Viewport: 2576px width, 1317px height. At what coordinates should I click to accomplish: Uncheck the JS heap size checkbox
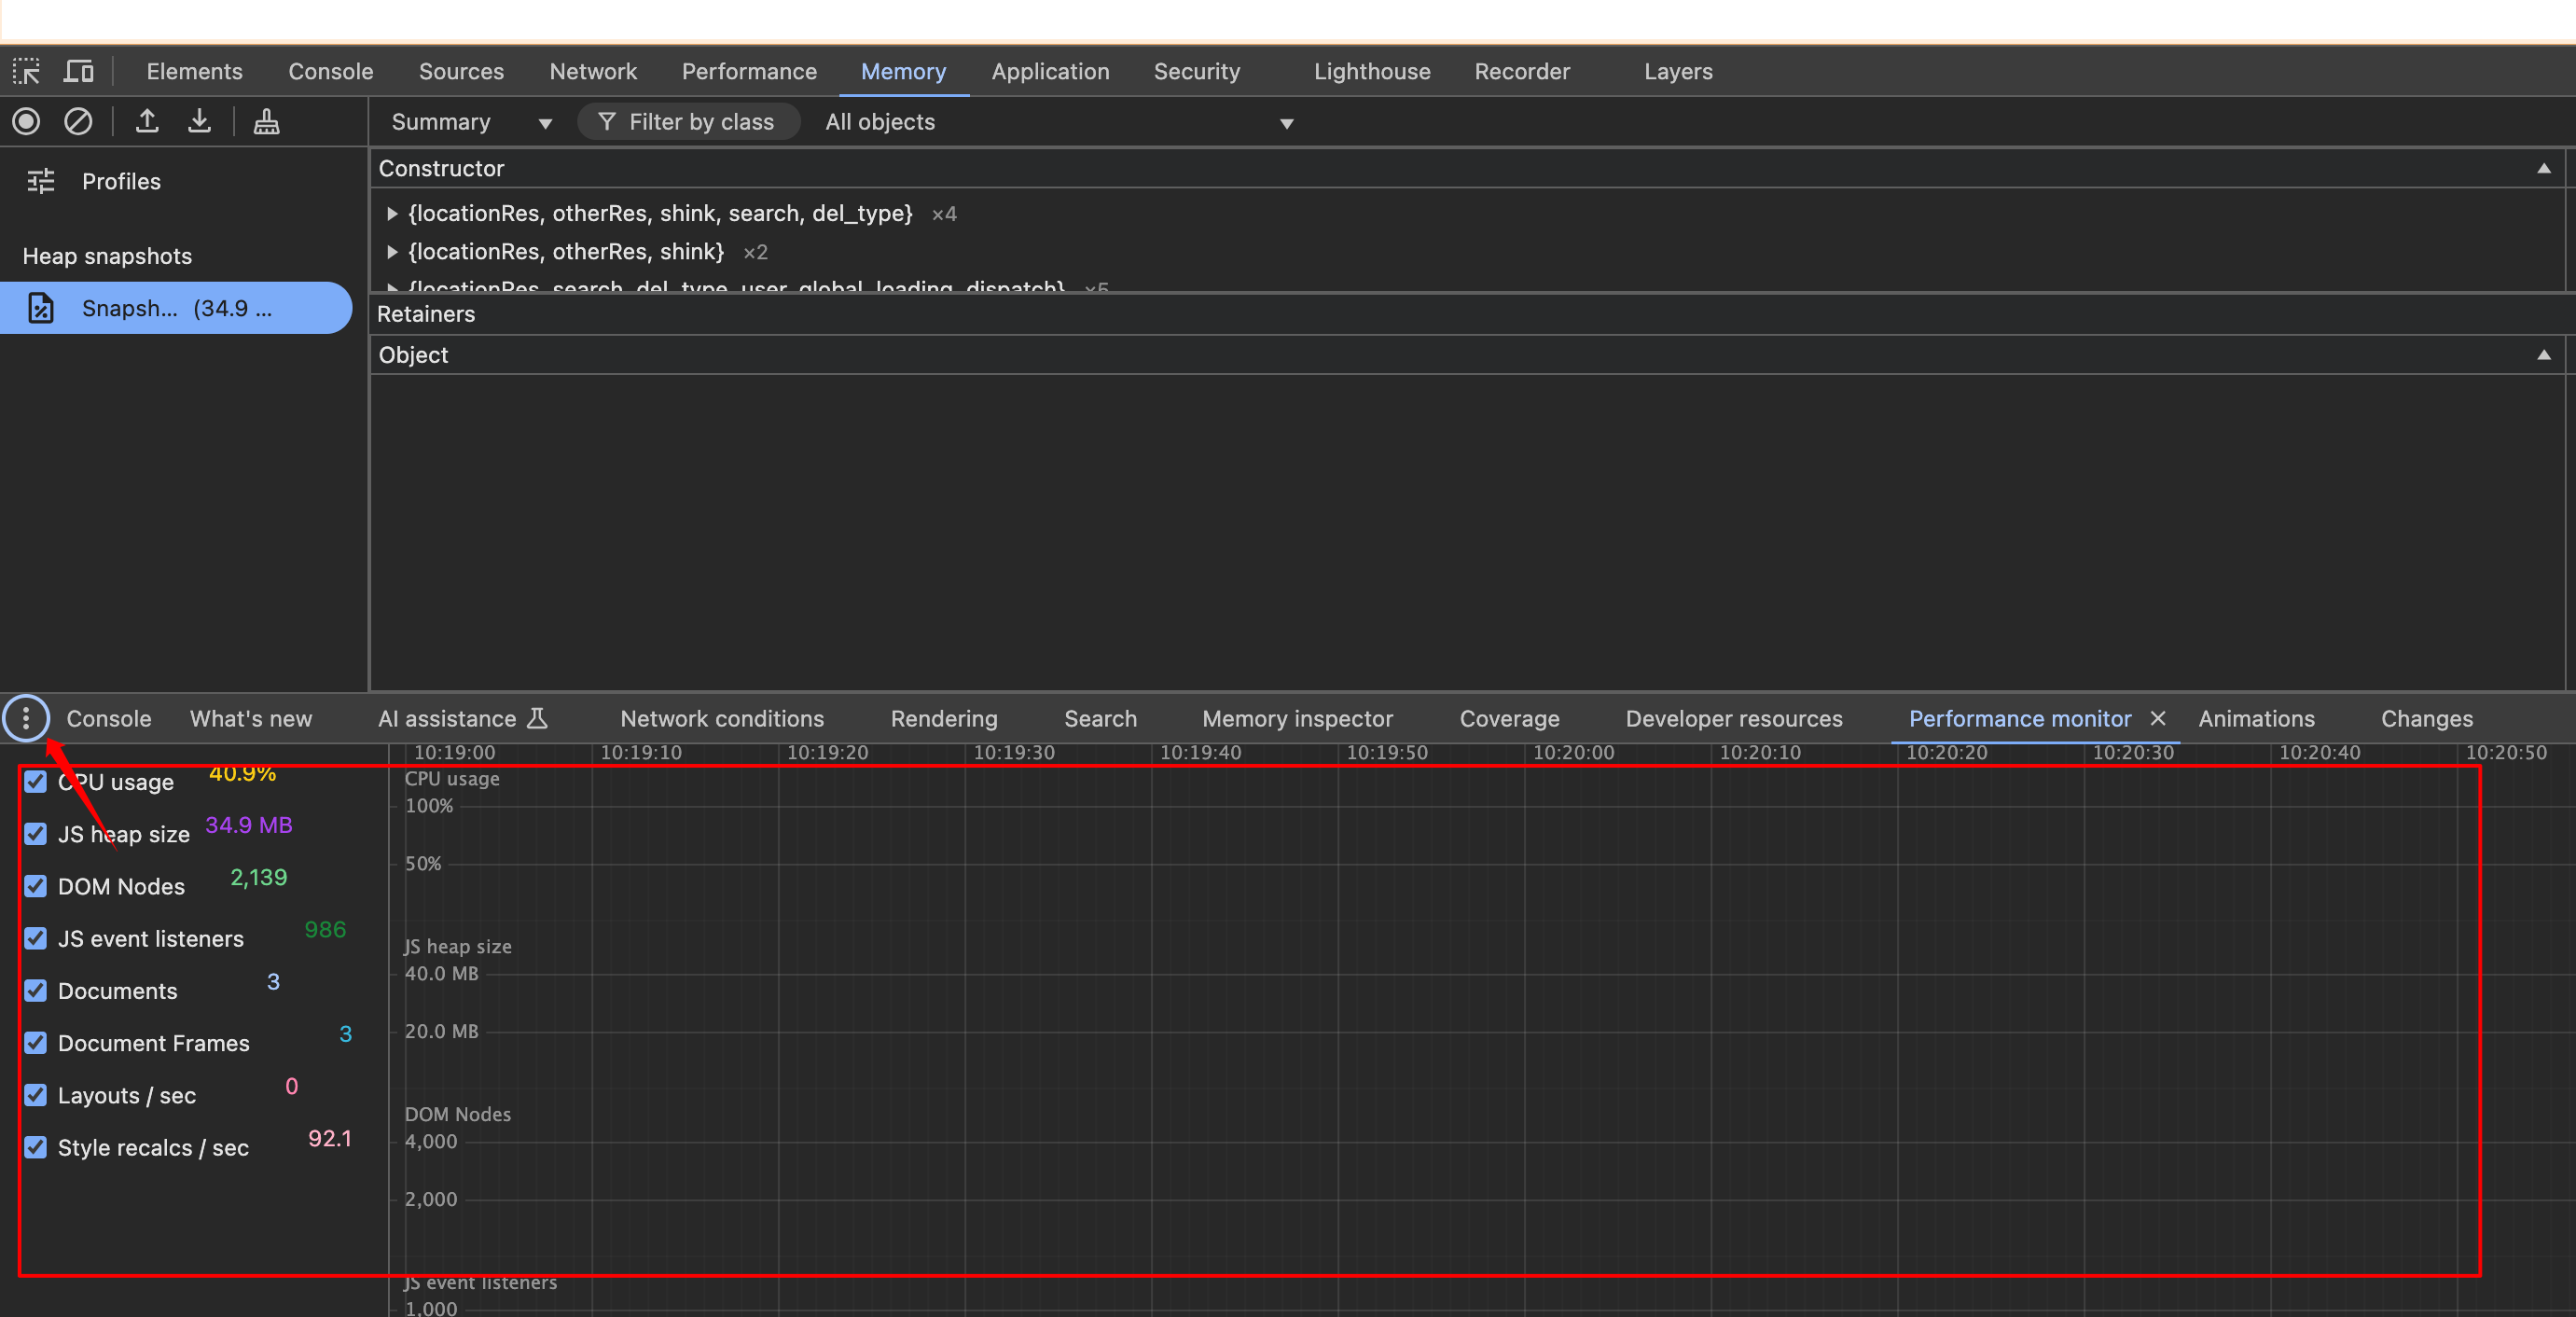36,834
